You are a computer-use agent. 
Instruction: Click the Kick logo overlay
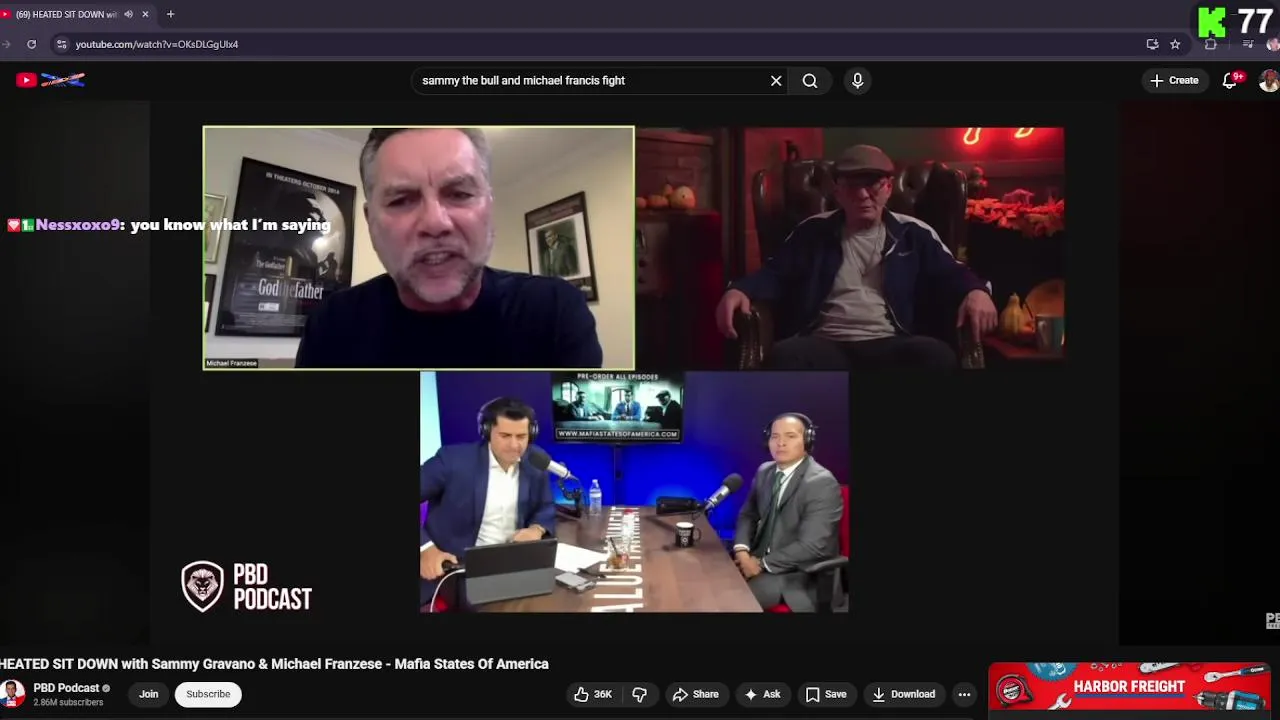tap(1212, 22)
